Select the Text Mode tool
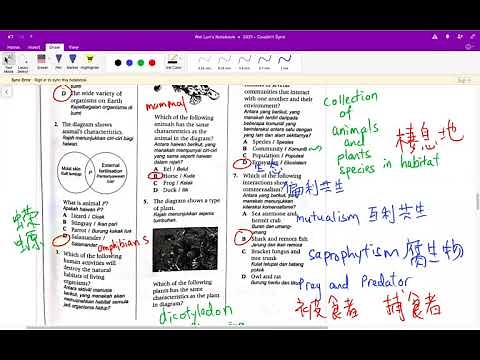 tap(9, 63)
